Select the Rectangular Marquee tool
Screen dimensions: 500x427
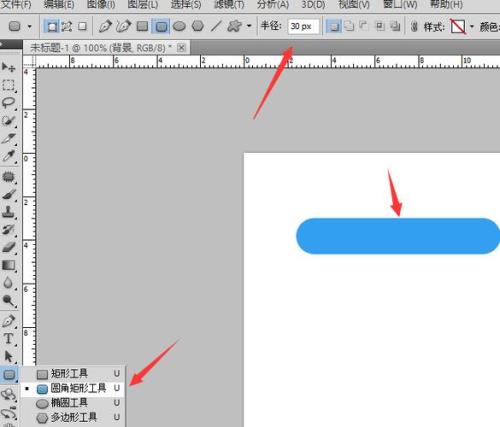(9, 85)
